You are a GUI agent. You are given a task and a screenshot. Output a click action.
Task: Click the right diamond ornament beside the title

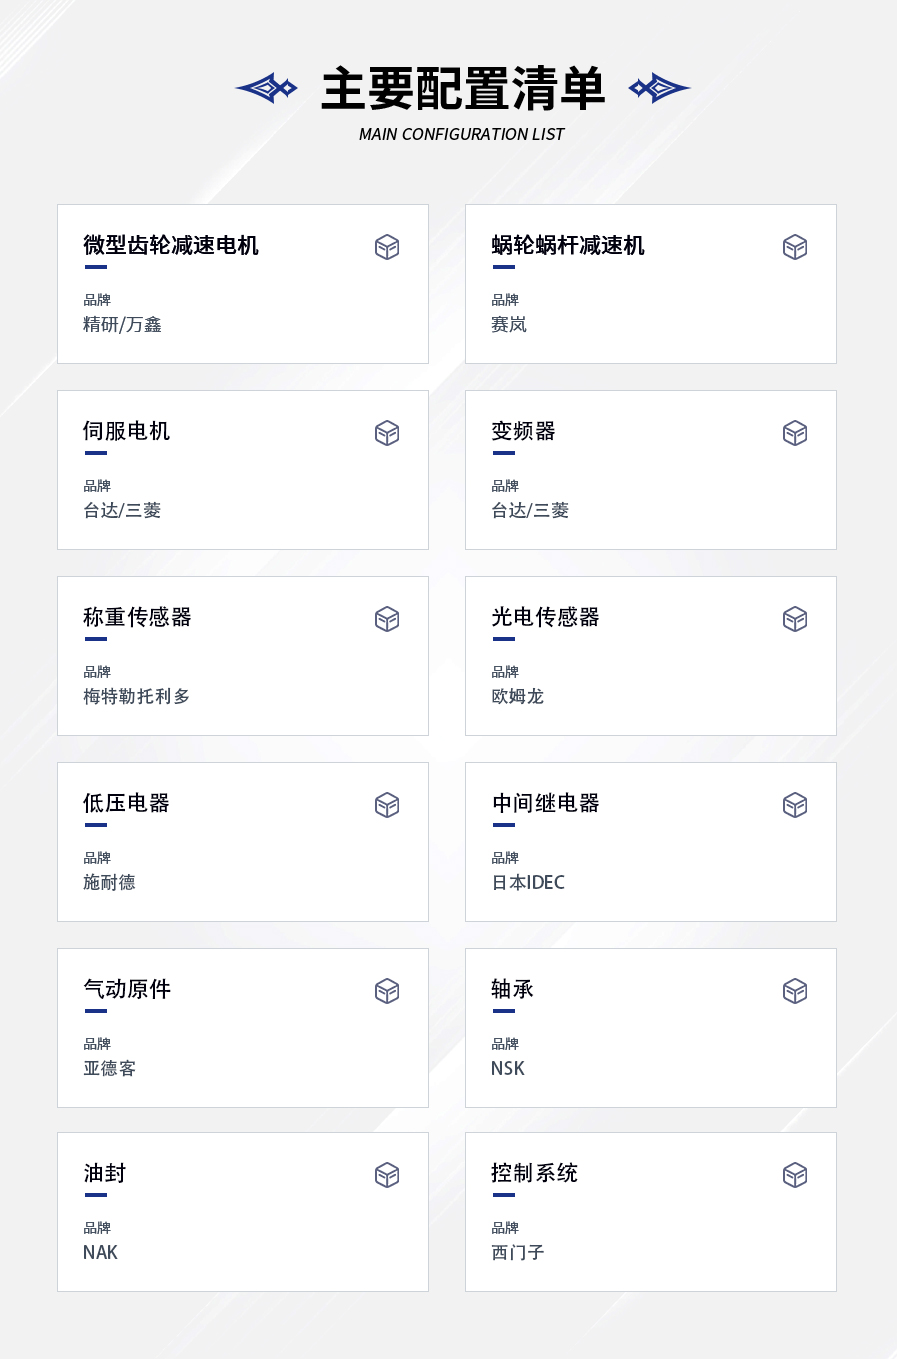click(x=660, y=88)
